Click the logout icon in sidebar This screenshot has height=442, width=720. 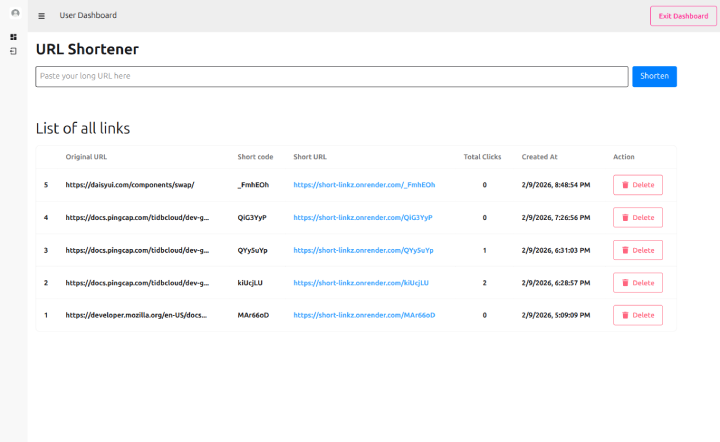[14, 50]
